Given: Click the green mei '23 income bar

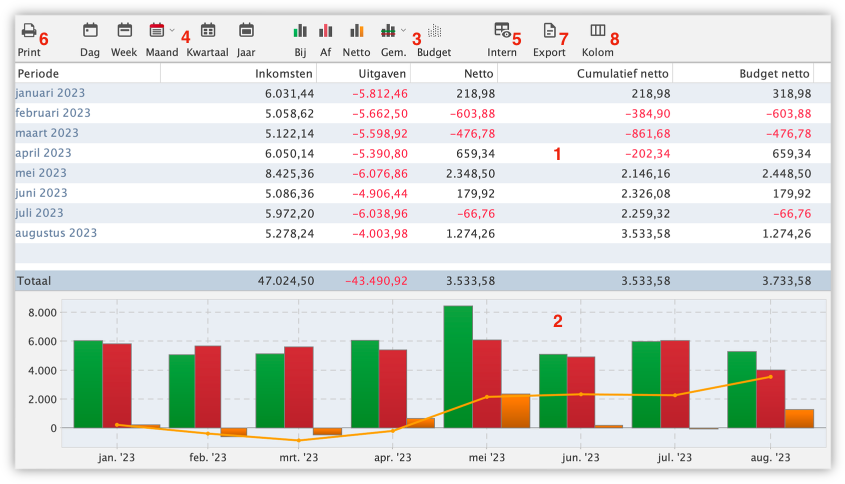Looking at the screenshot, I should [x=458, y=365].
